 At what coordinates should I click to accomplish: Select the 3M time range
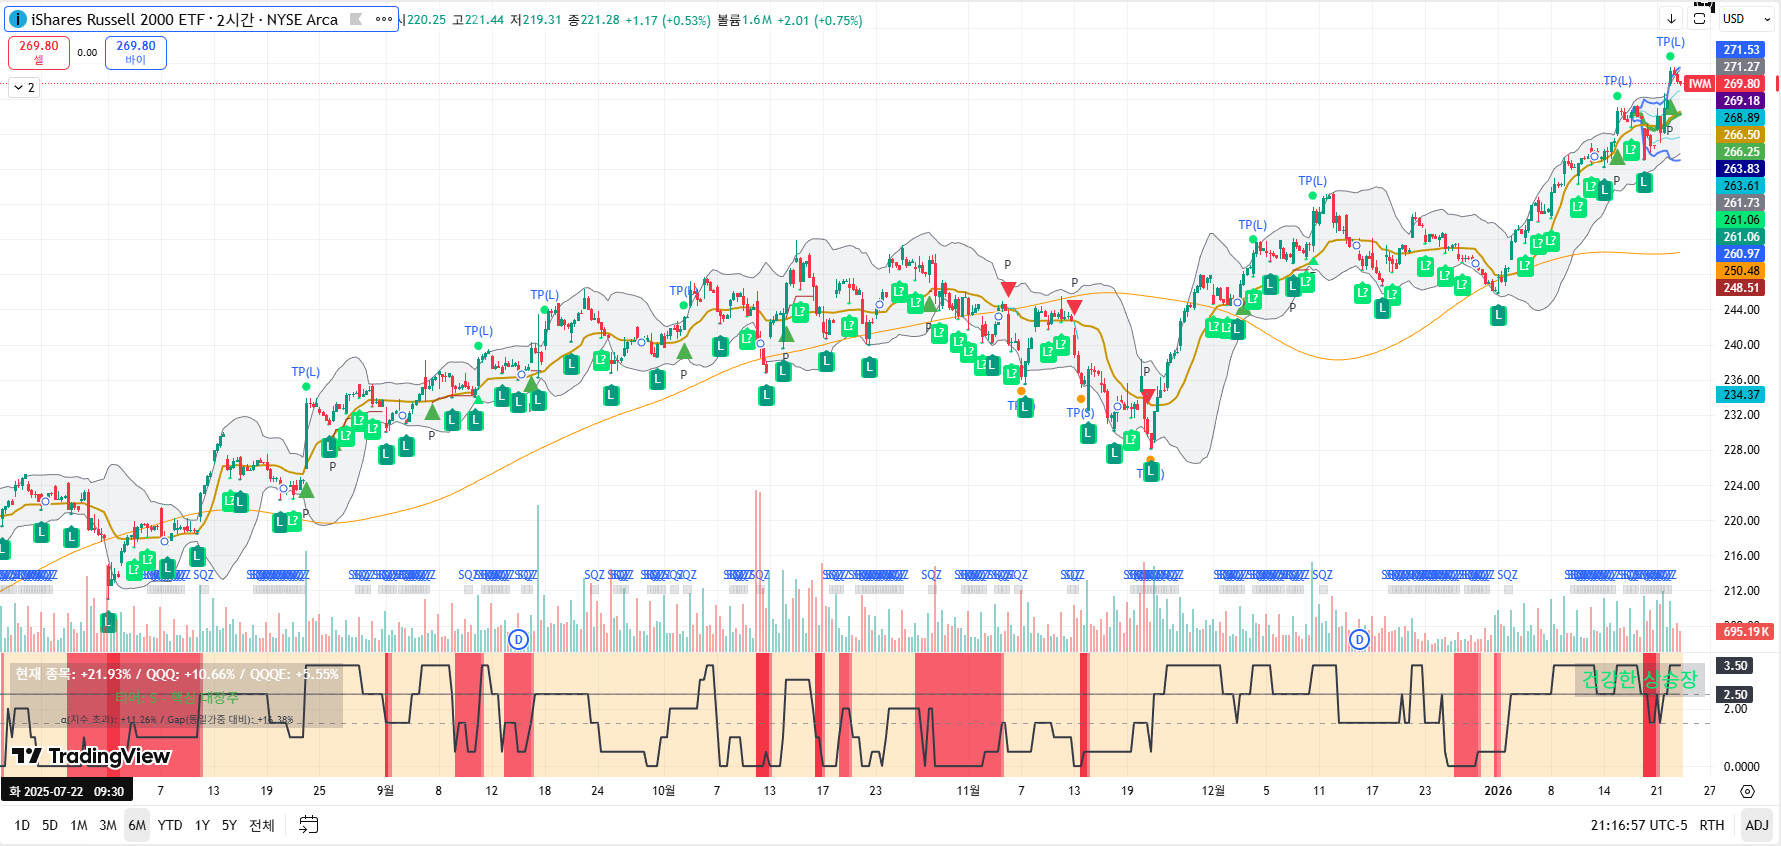tap(108, 825)
